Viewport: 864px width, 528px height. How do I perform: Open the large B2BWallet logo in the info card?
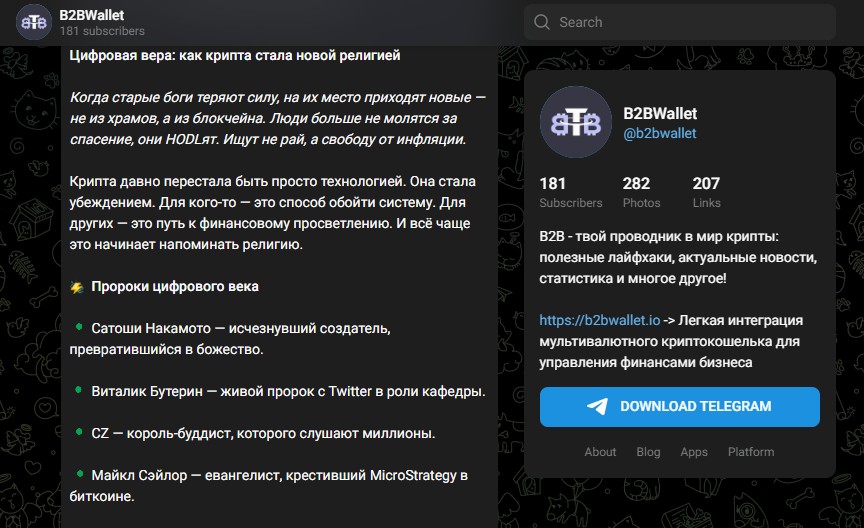tap(576, 122)
